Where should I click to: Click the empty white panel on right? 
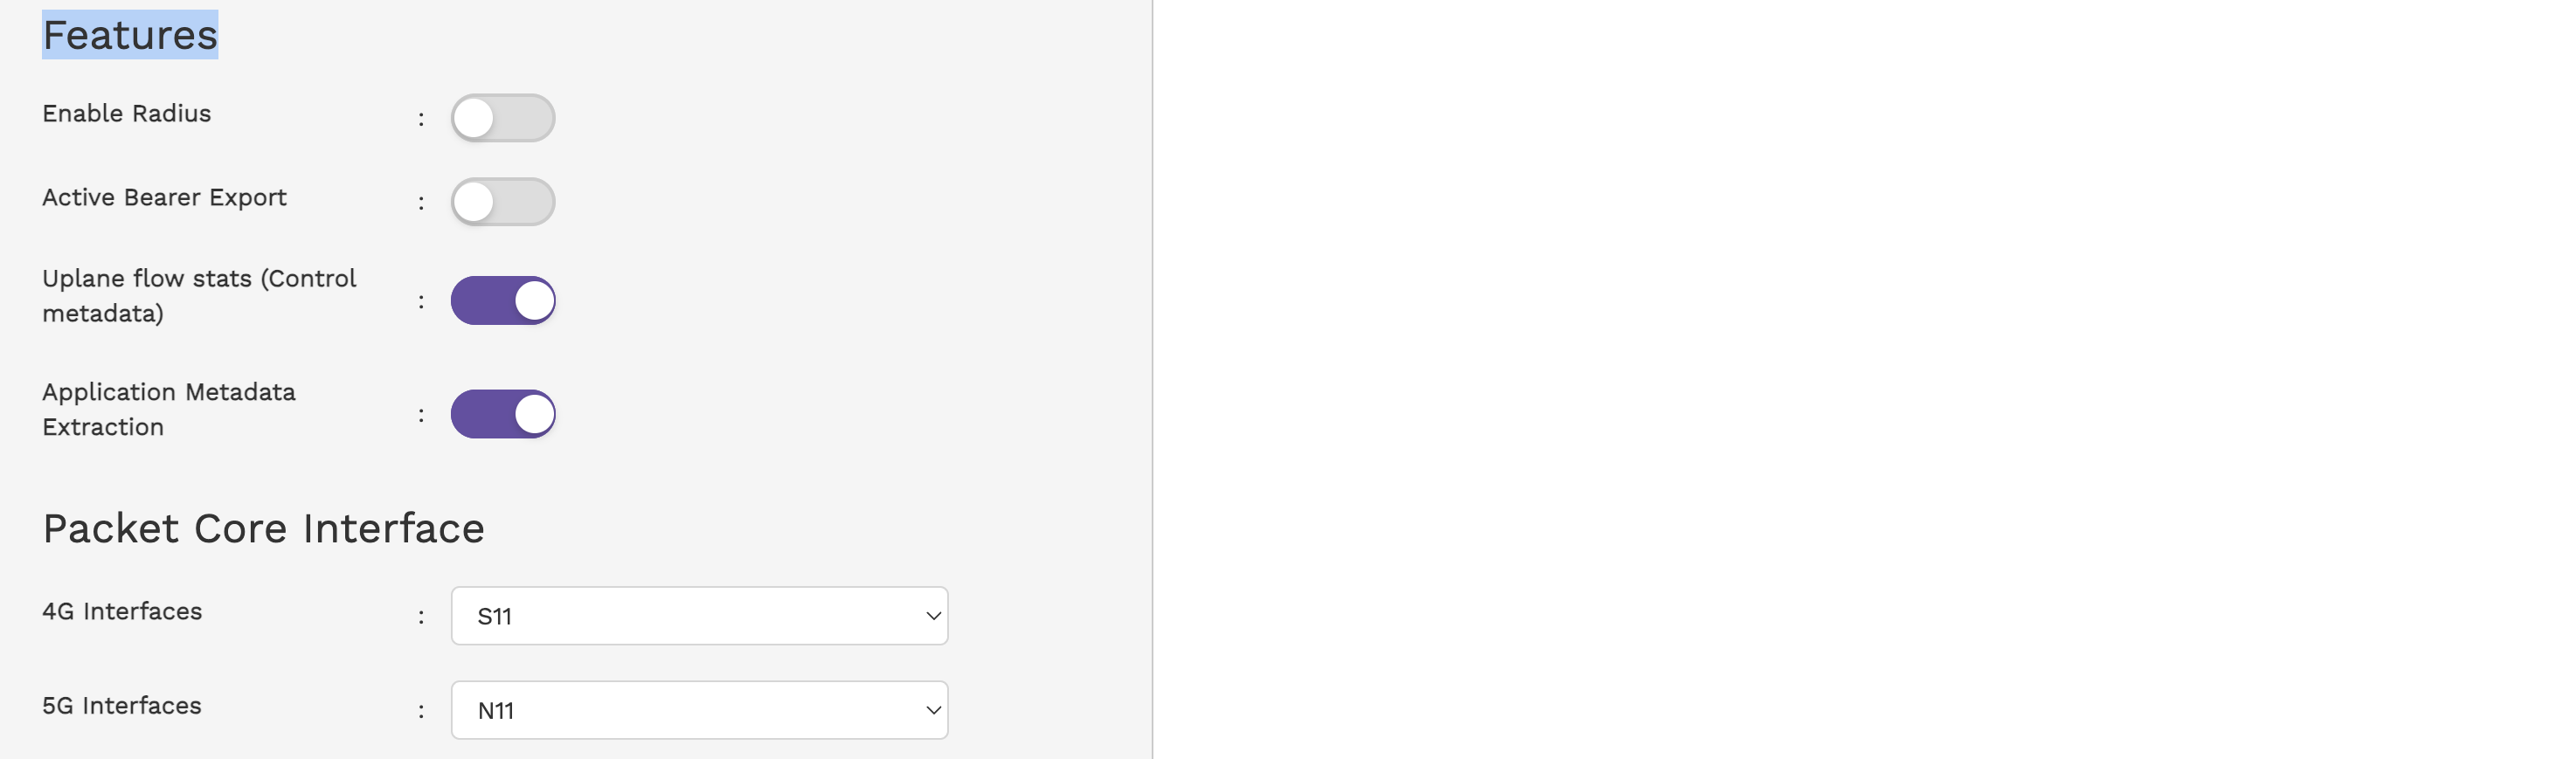coord(1864,379)
